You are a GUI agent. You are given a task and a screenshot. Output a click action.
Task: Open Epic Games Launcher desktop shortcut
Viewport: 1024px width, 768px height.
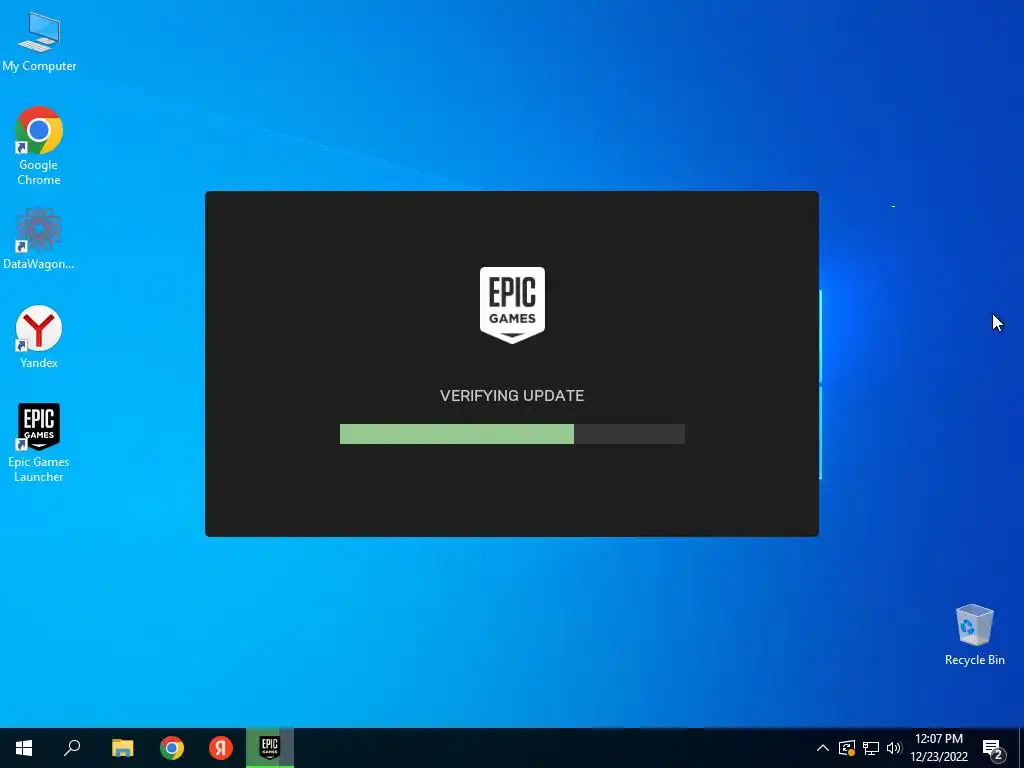(x=39, y=443)
